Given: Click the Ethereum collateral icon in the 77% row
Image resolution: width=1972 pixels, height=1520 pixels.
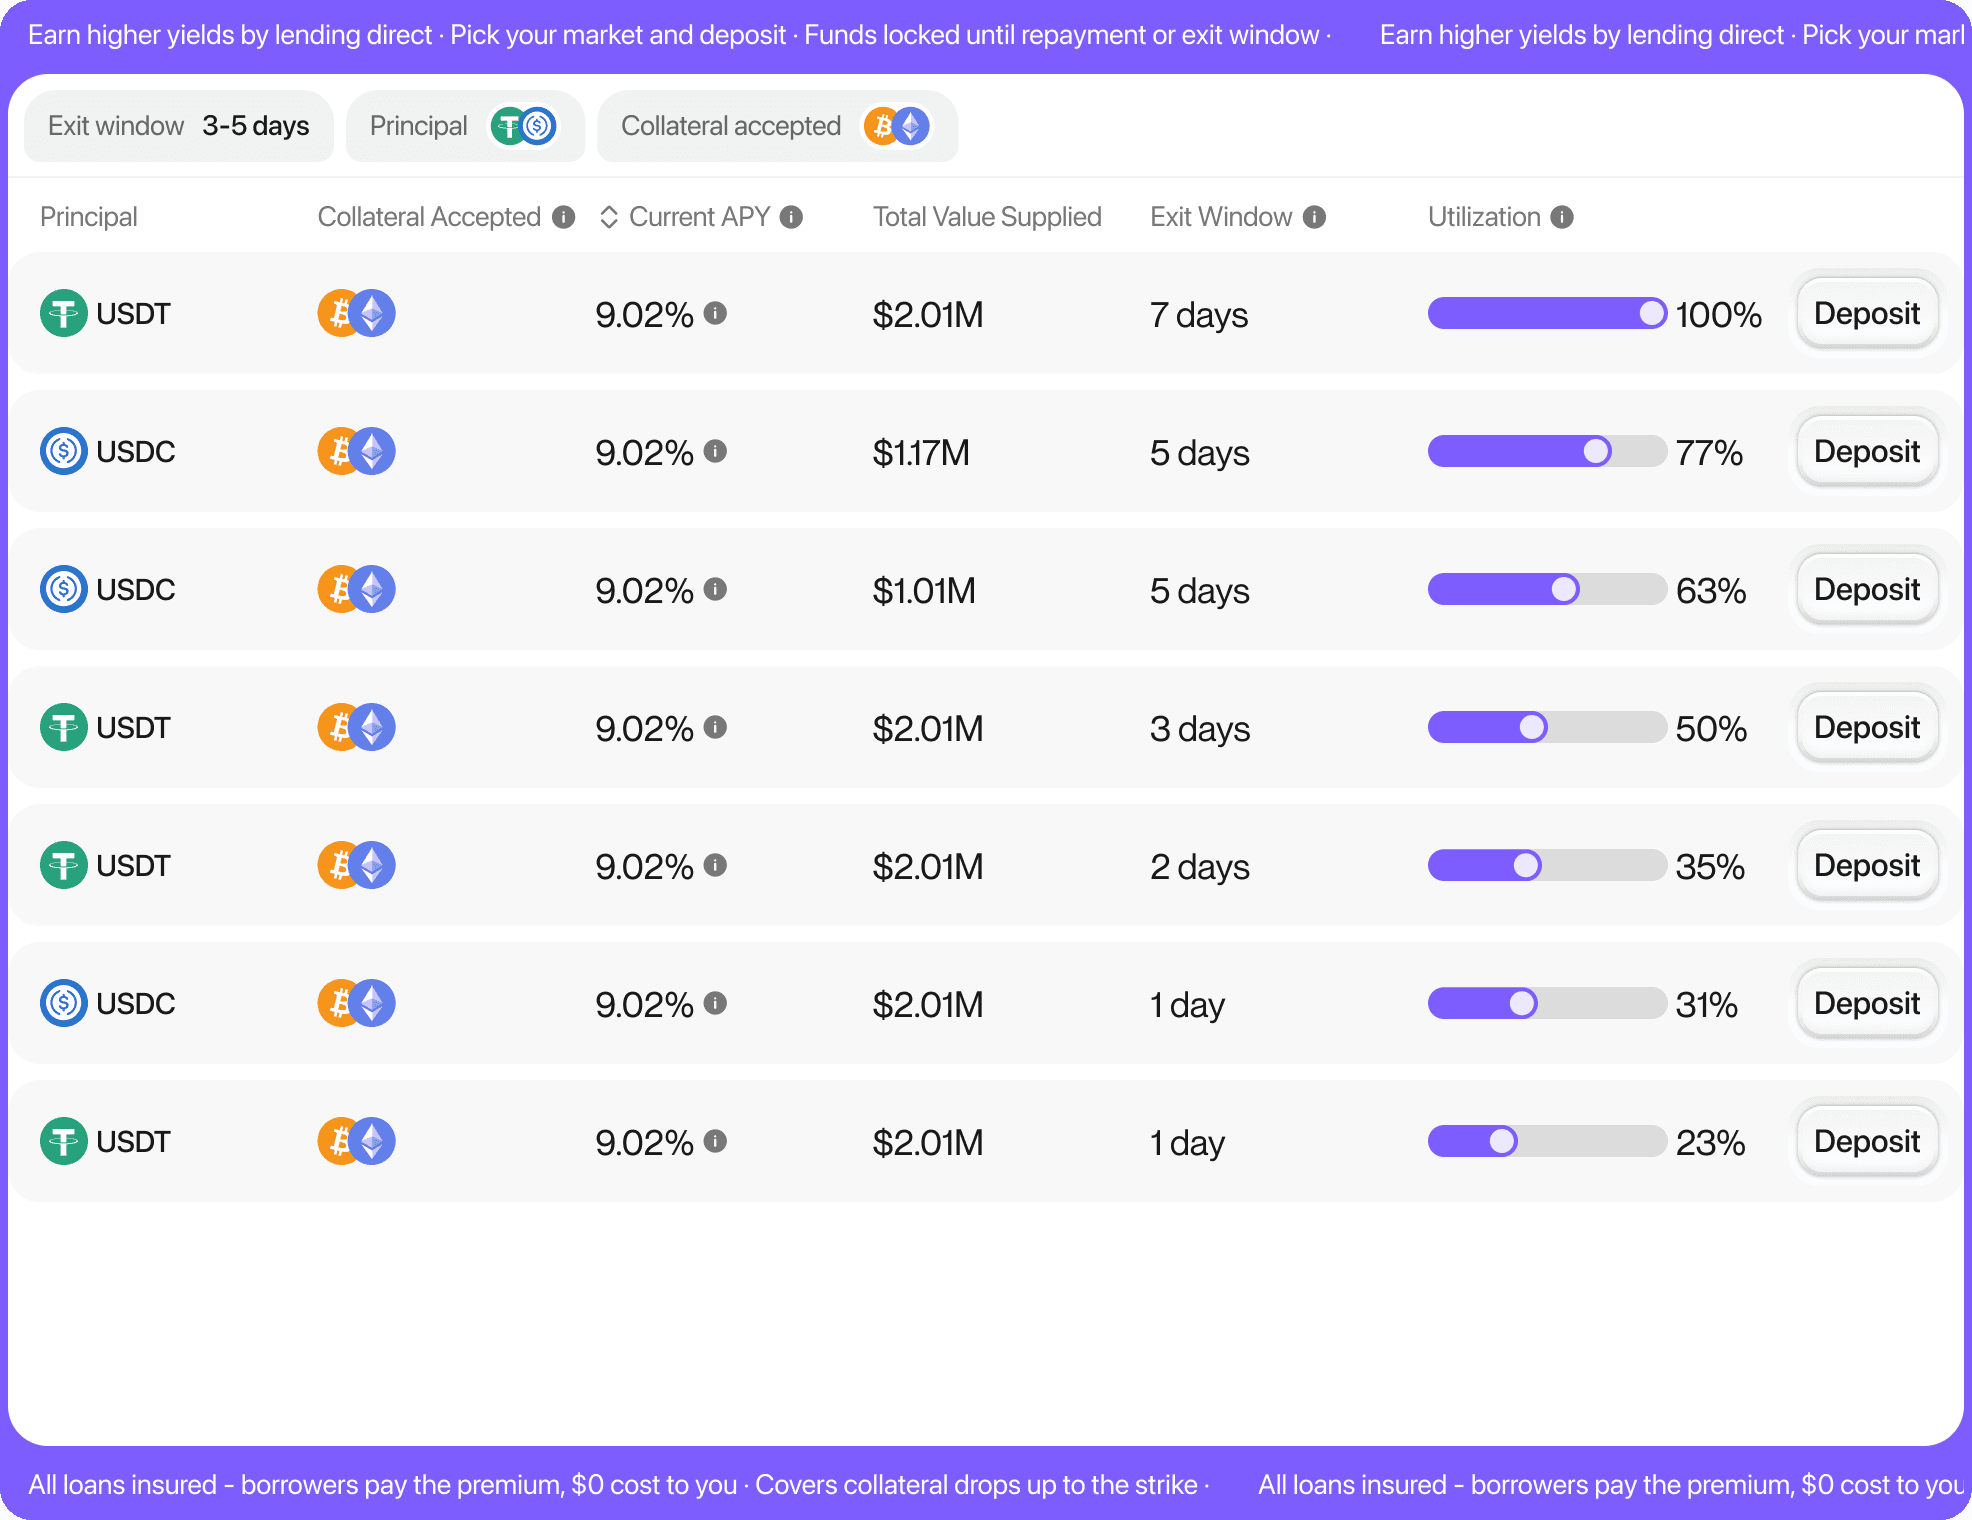Looking at the screenshot, I should coord(373,451).
